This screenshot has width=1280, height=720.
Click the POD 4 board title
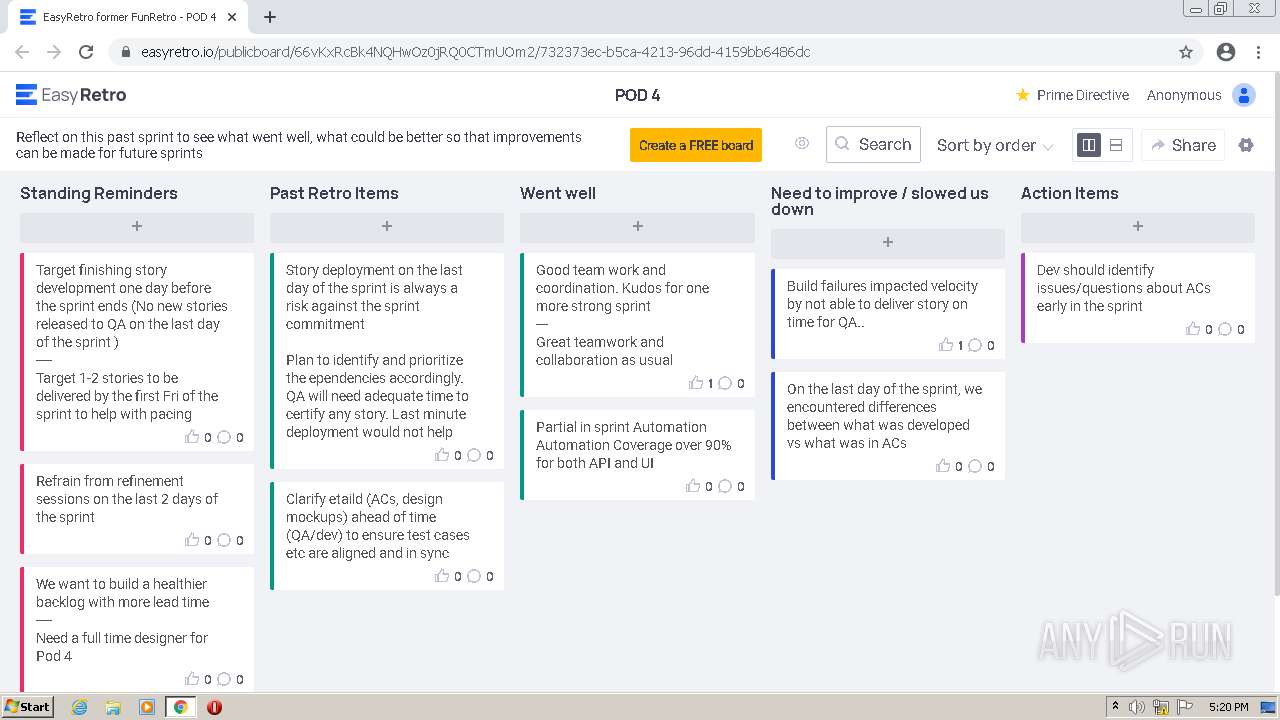tap(637, 95)
